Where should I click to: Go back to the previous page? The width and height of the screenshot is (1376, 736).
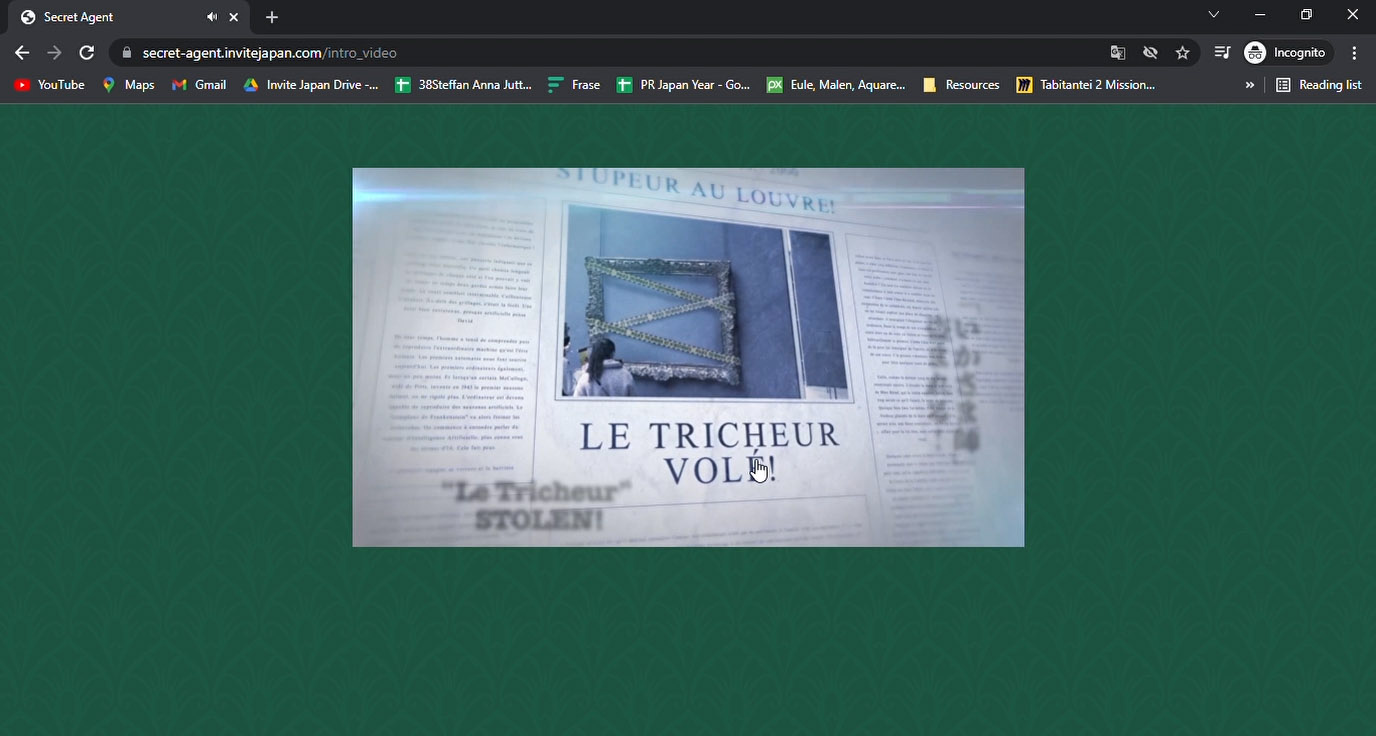(x=22, y=53)
